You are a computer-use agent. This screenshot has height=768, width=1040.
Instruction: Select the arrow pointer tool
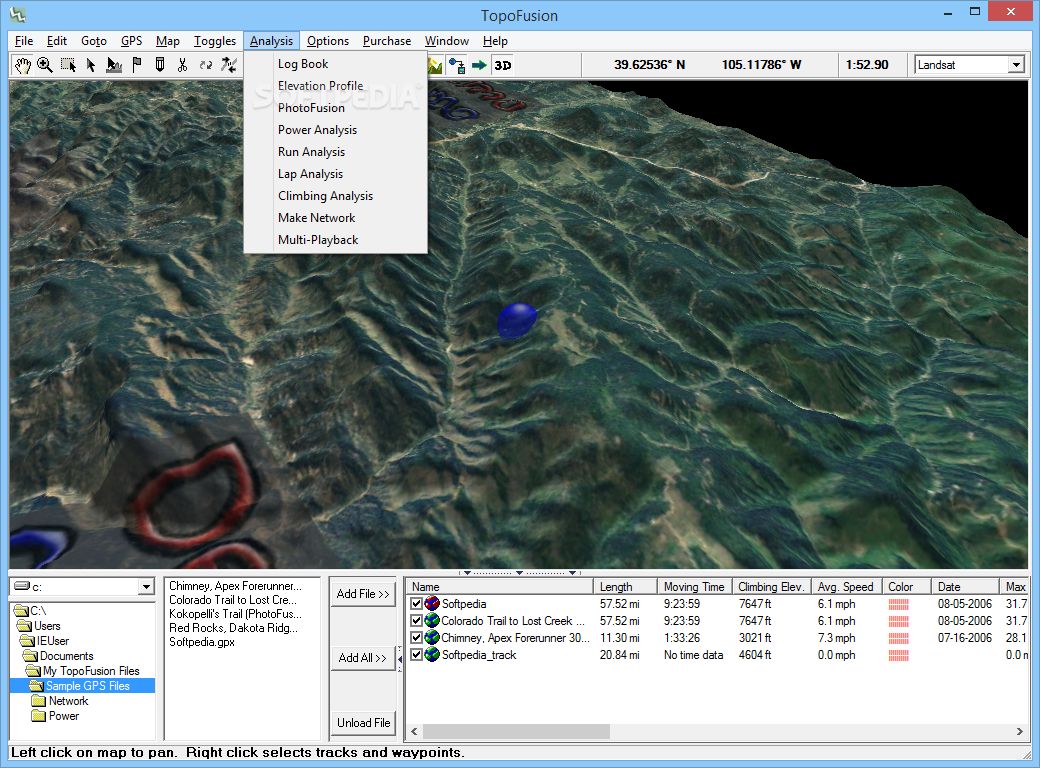[x=91, y=65]
